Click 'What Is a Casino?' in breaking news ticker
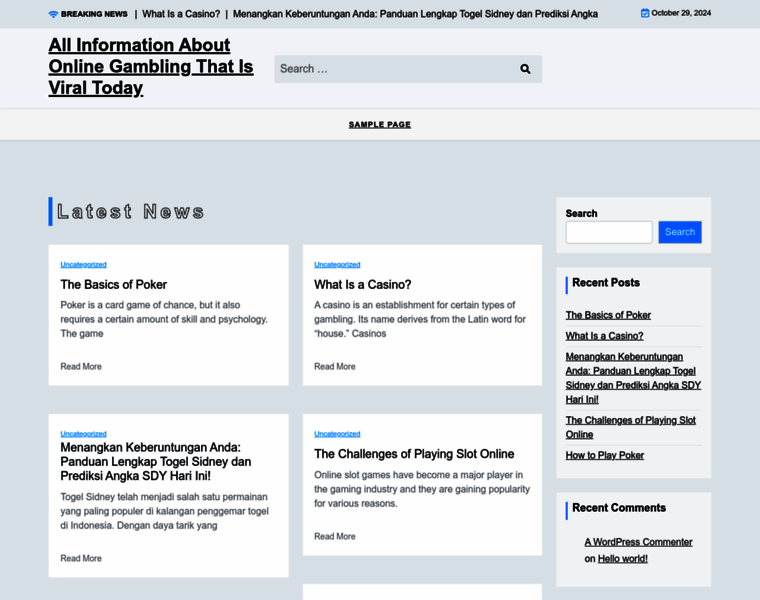This screenshot has height=600, width=760. 181,14
